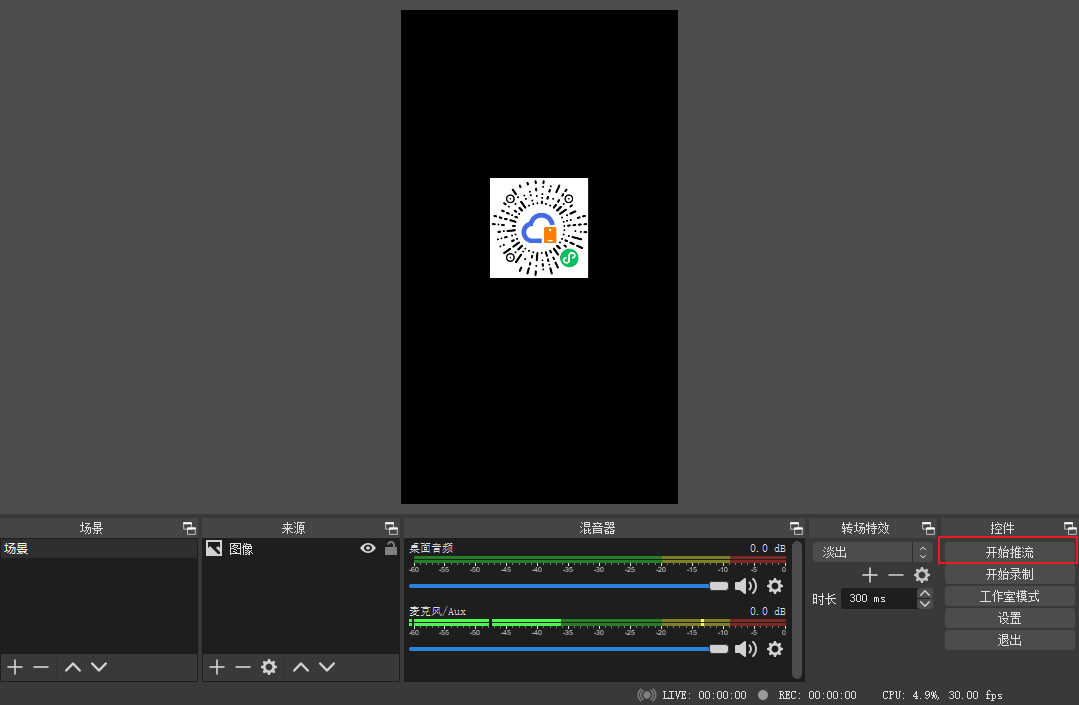Toggle lock on the 图像 source
Viewport: 1079px width, 705px height.
click(x=390, y=548)
